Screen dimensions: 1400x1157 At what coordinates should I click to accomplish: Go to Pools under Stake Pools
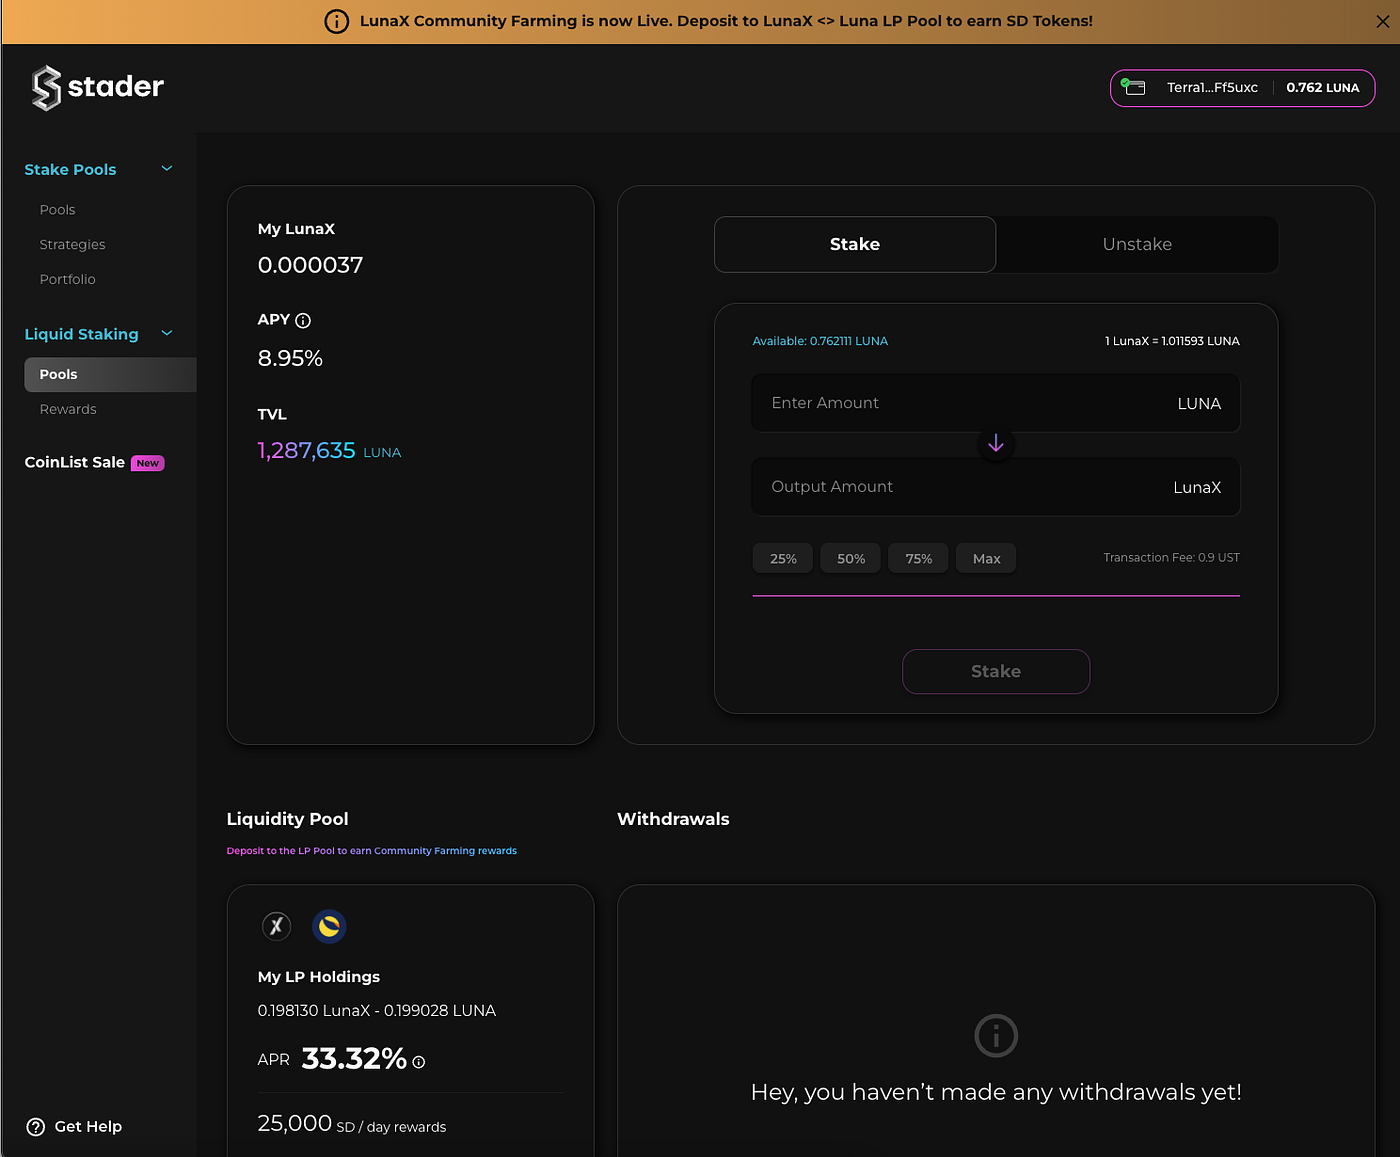57,210
